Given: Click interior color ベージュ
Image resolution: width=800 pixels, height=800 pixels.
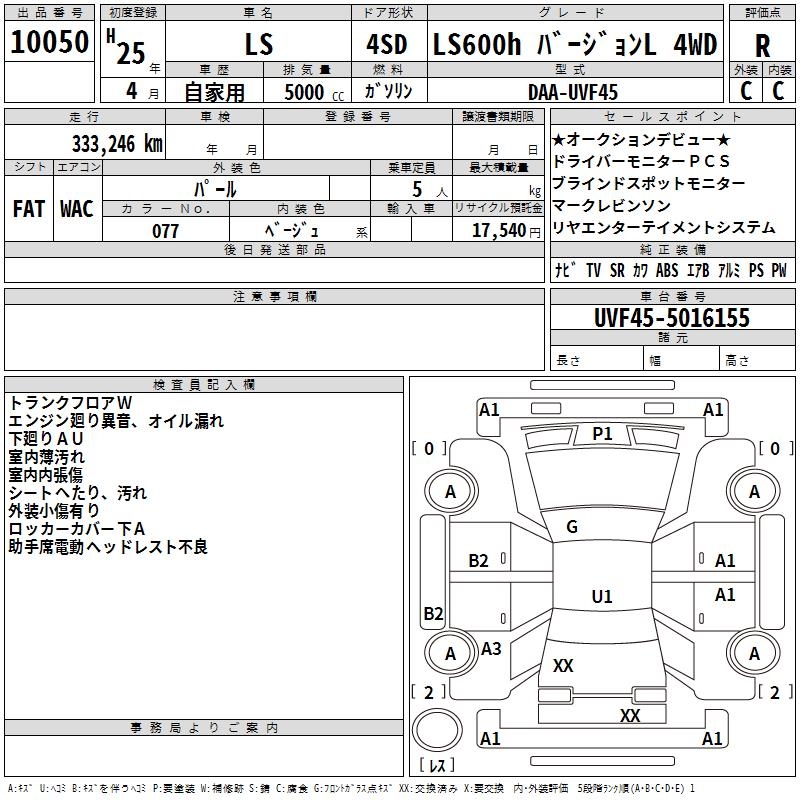Looking at the screenshot, I should click(x=292, y=231).
